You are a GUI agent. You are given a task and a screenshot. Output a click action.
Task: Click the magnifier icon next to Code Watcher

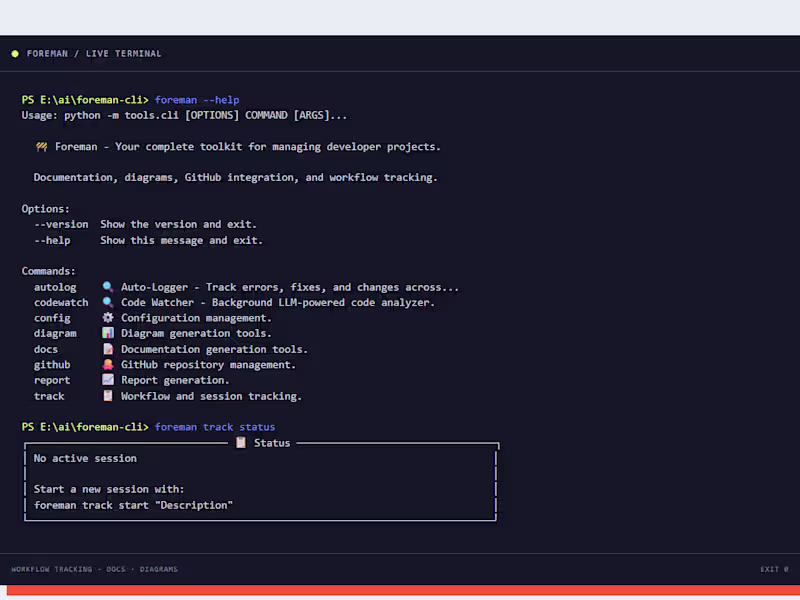tap(108, 302)
